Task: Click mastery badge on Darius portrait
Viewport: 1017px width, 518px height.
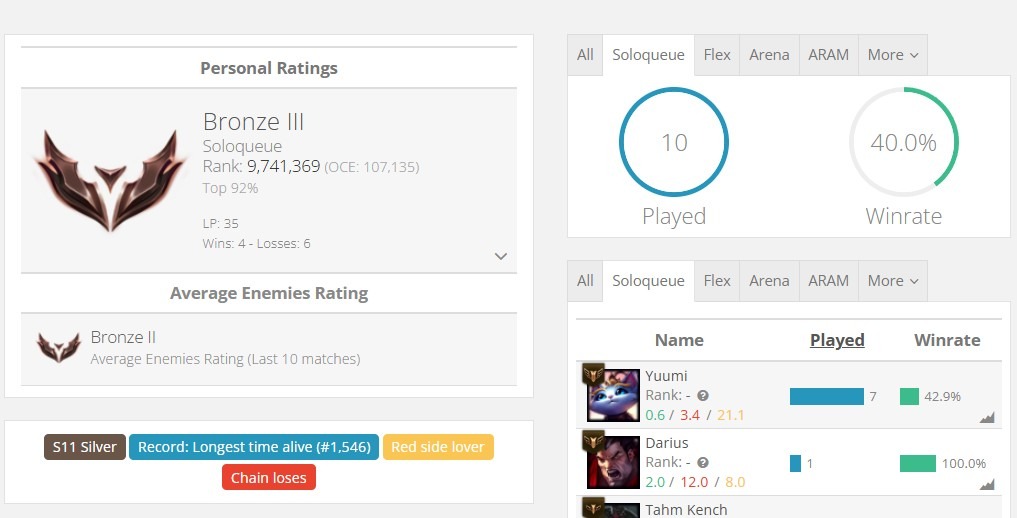Action: (593, 441)
